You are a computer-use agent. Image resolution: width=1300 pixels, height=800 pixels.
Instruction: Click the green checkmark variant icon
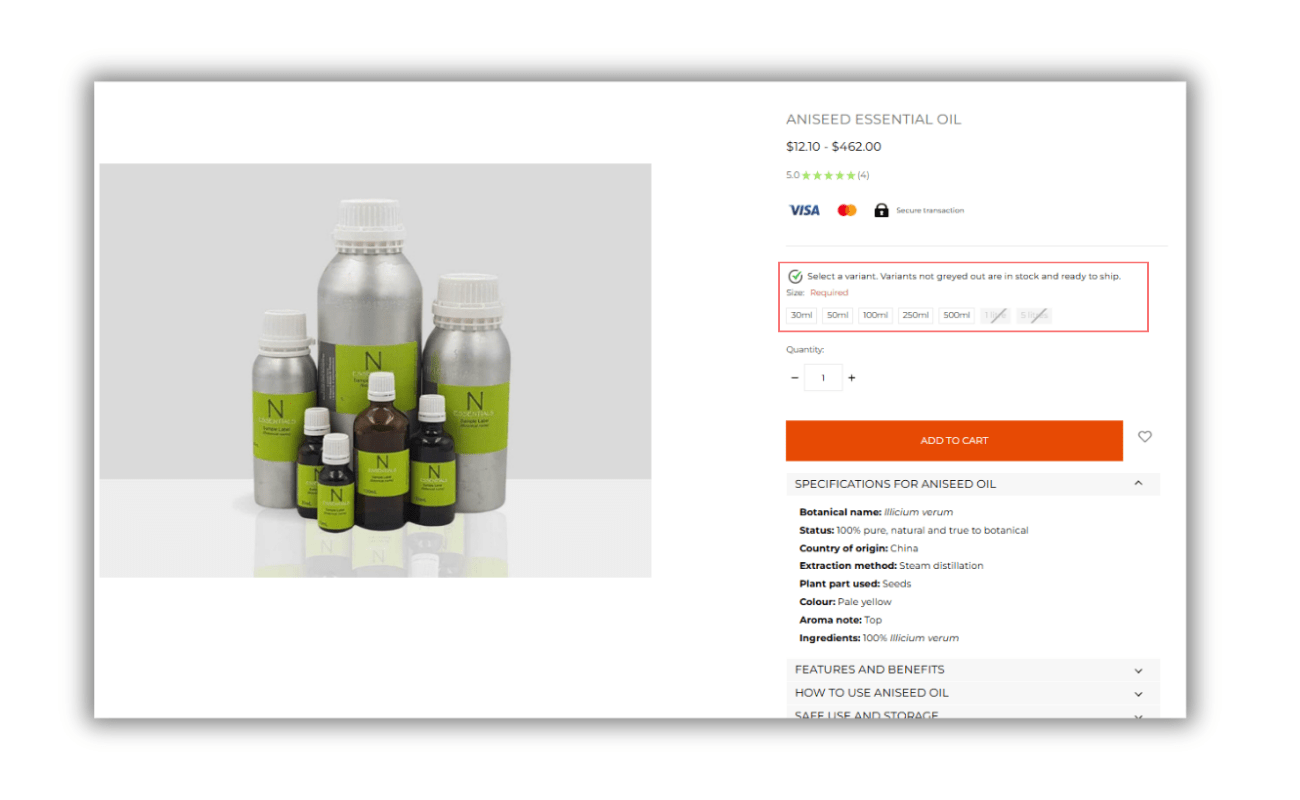pyautogui.click(x=795, y=276)
